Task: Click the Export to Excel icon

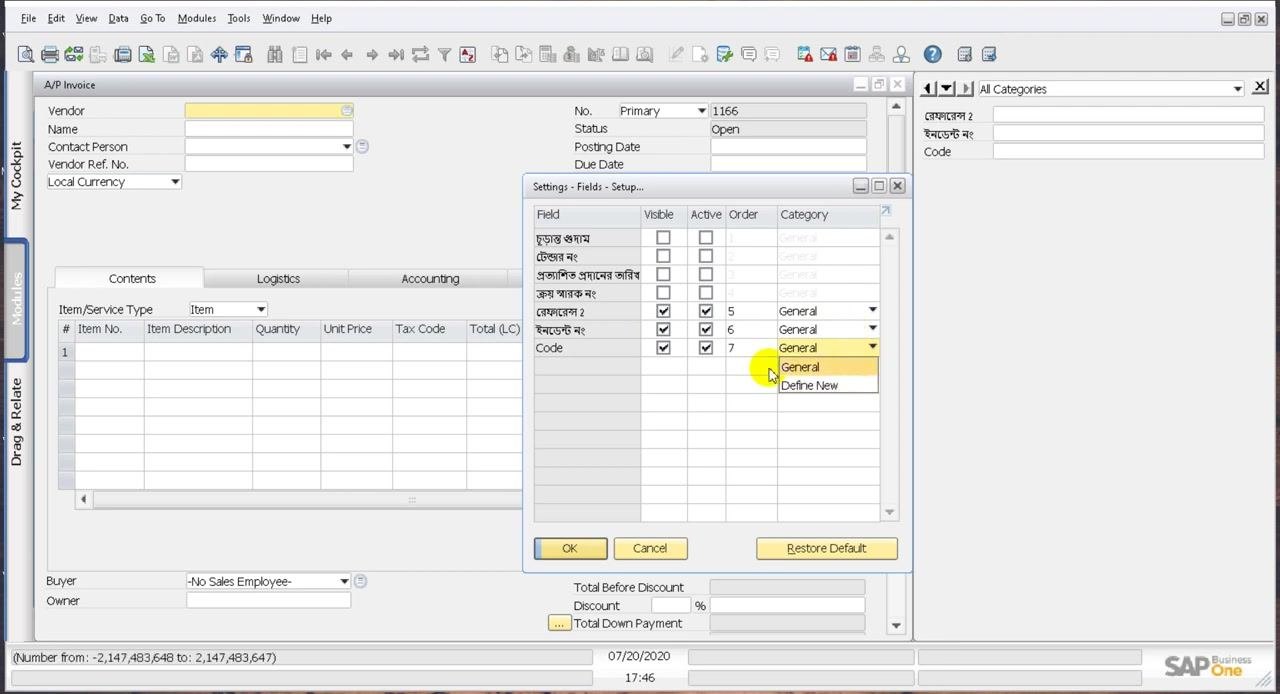Action: pyautogui.click(x=146, y=55)
